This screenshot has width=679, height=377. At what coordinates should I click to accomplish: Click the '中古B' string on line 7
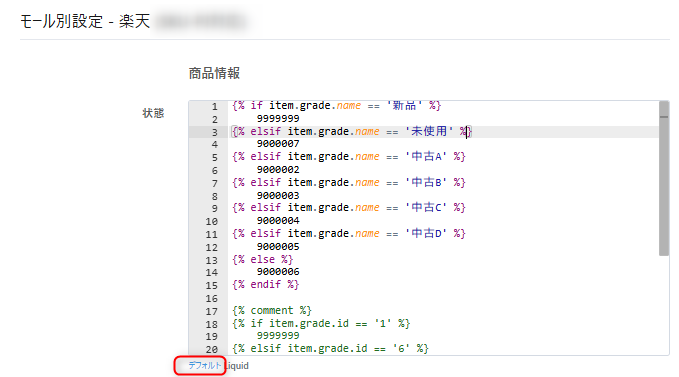tap(426, 182)
